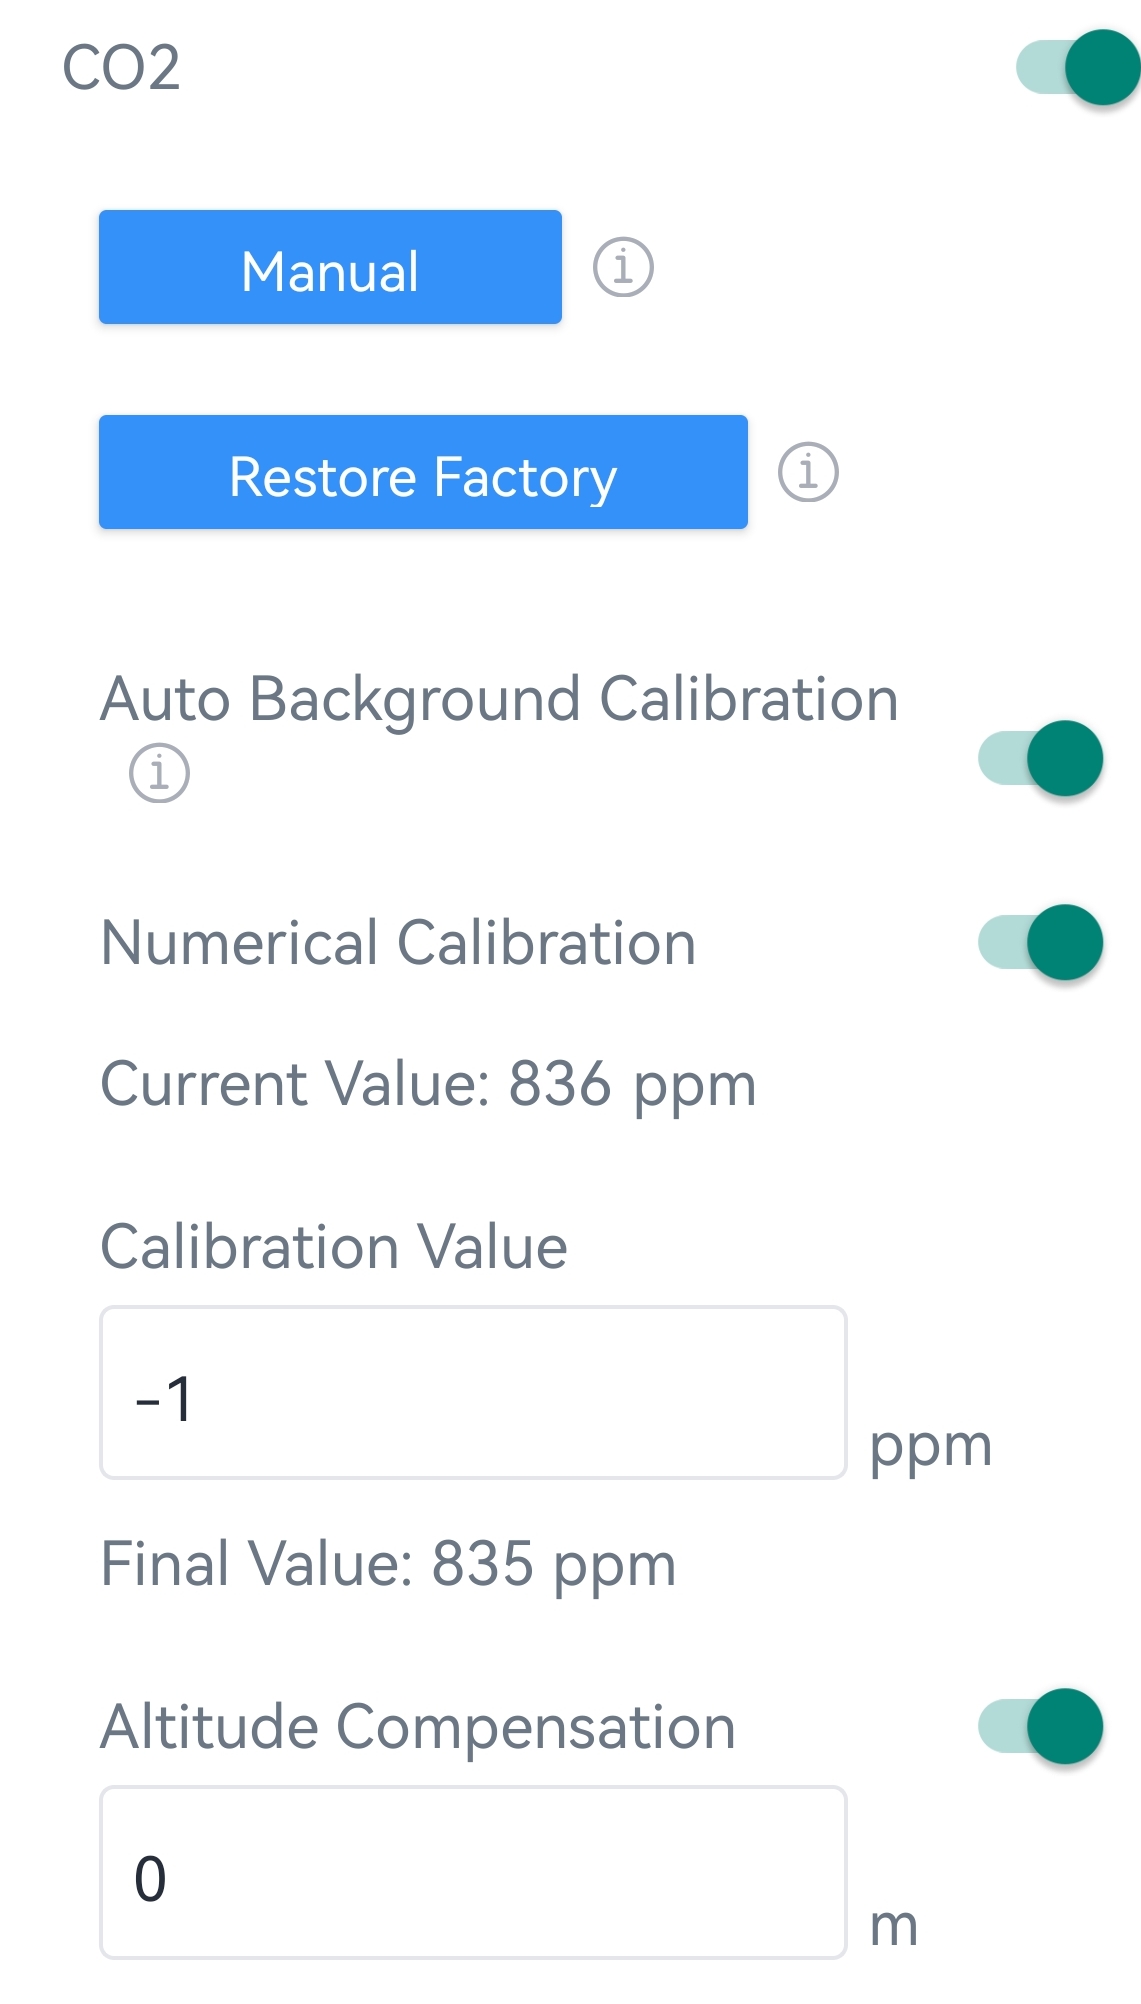Focus the Calibration Value input field
This screenshot has width=1141, height=2004.
click(x=473, y=1393)
